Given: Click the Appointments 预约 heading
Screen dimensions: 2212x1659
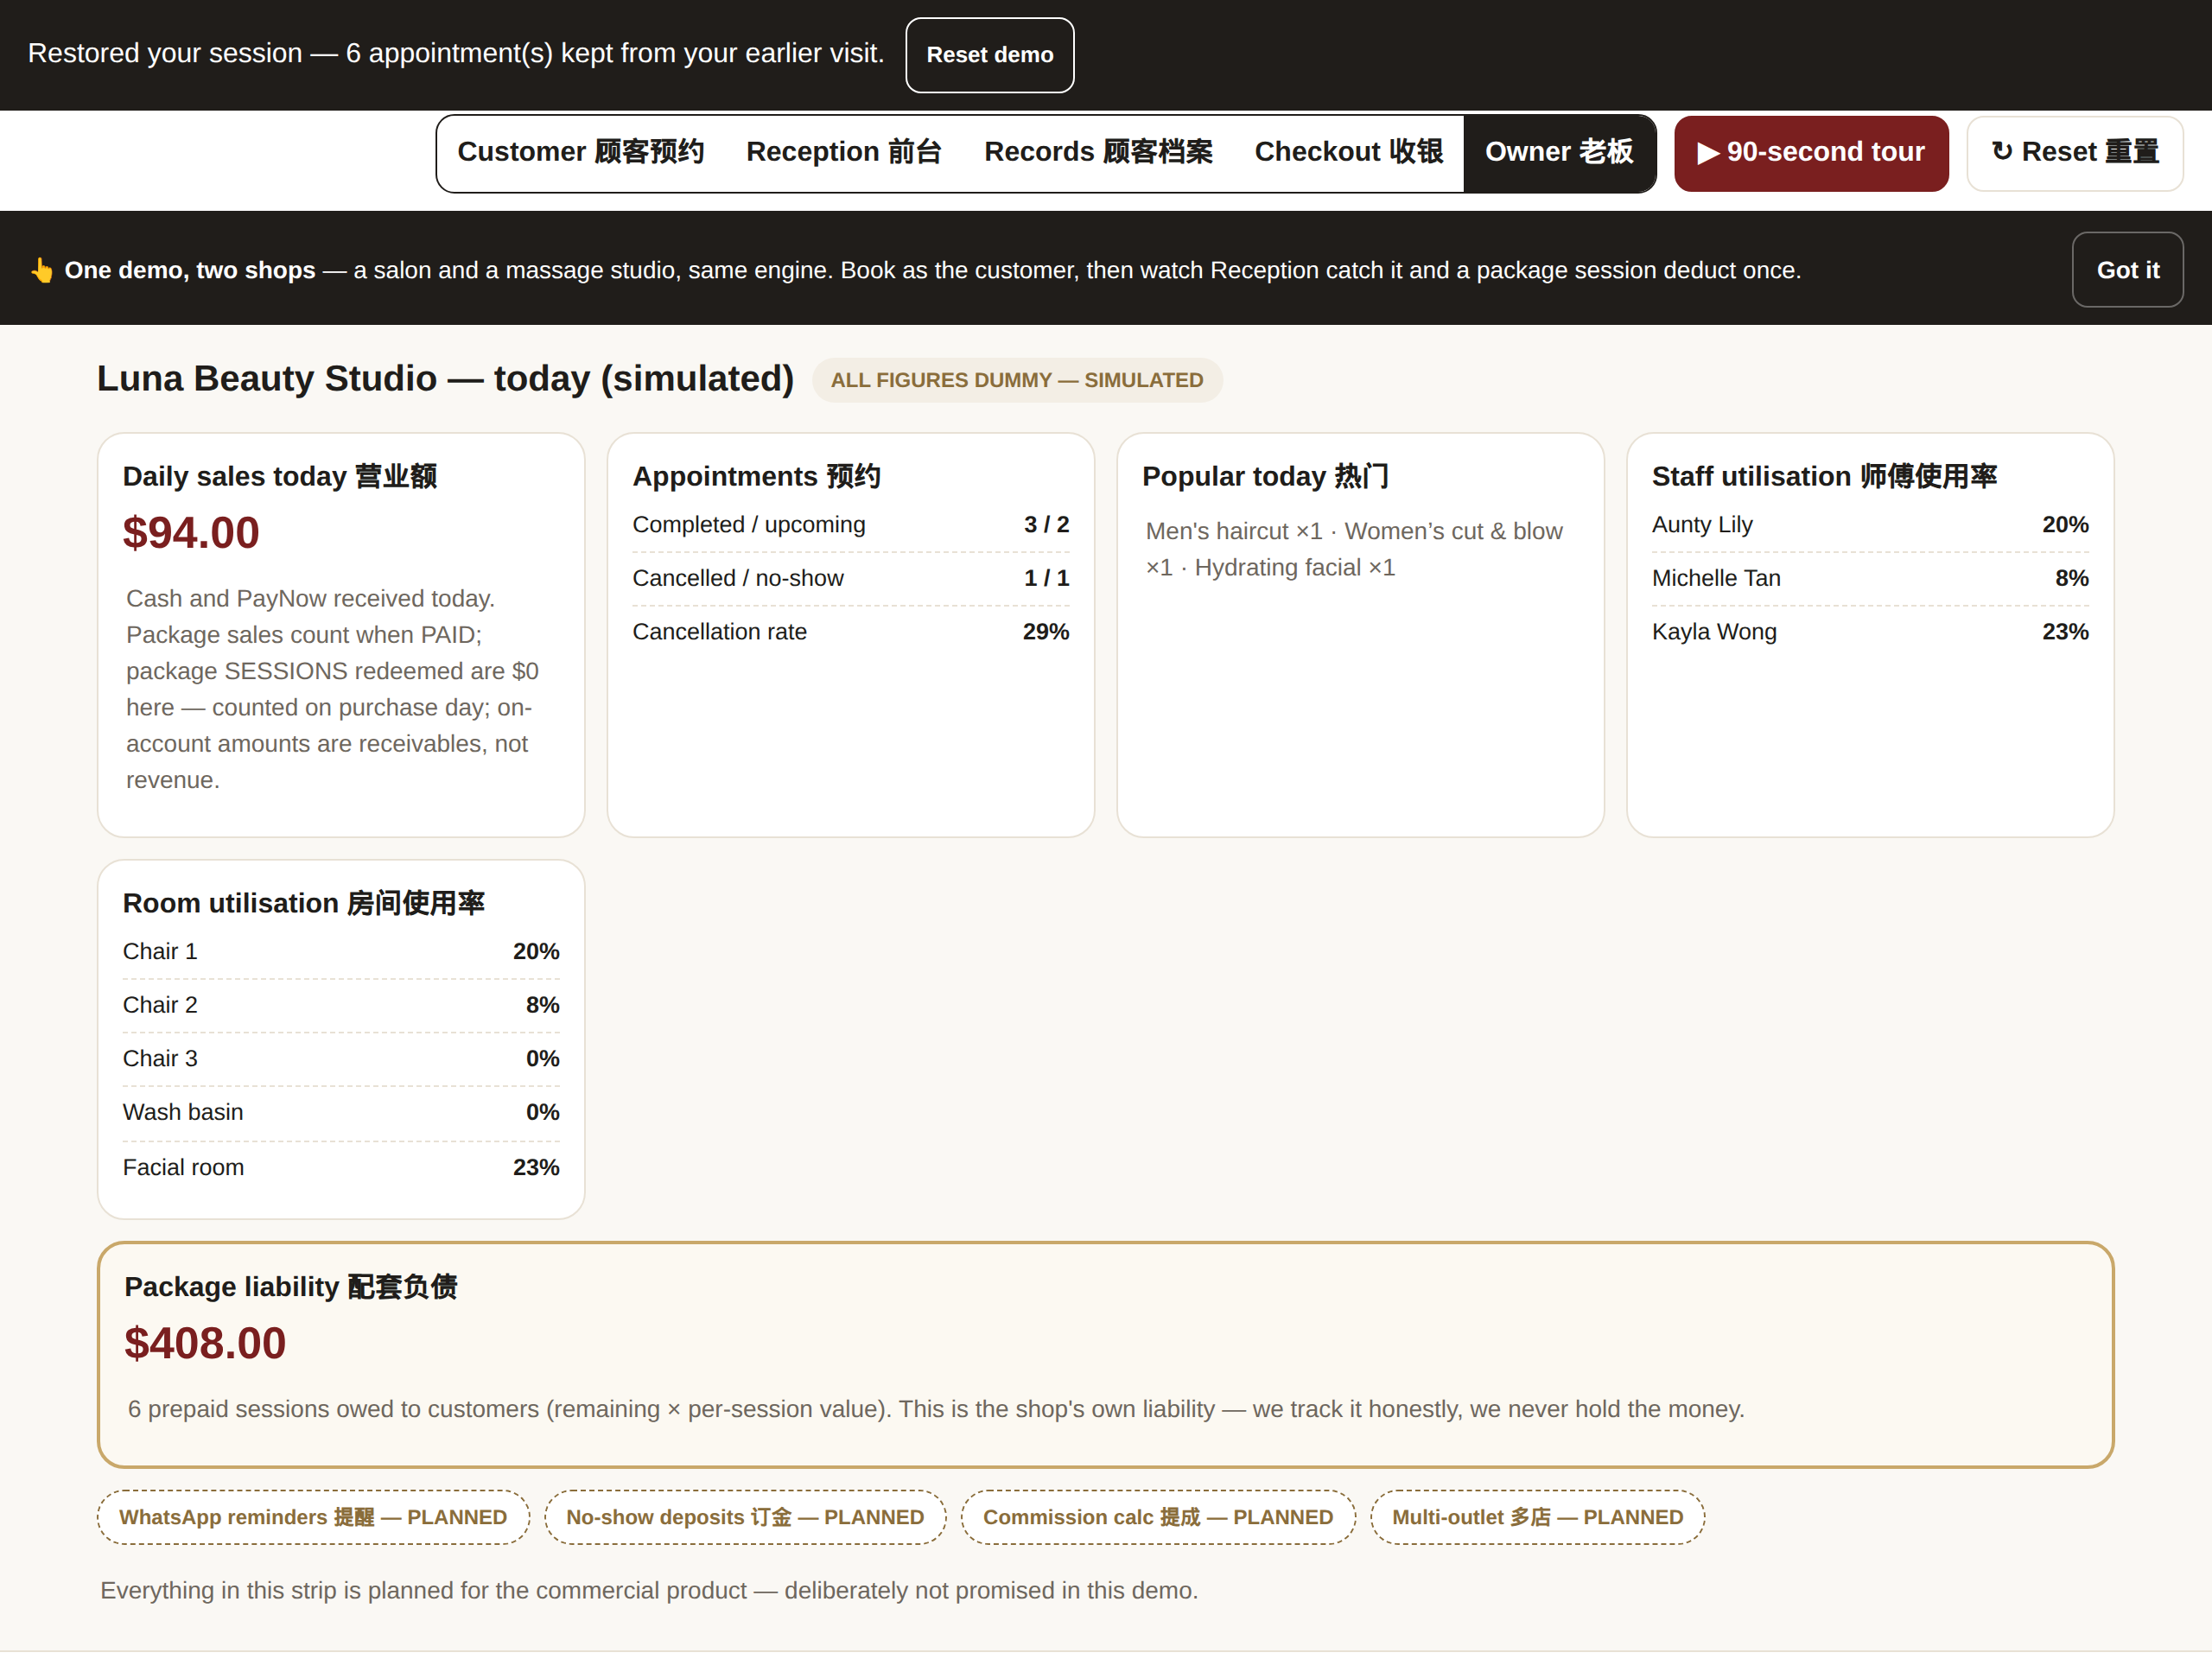Looking at the screenshot, I should (x=757, y=476).
